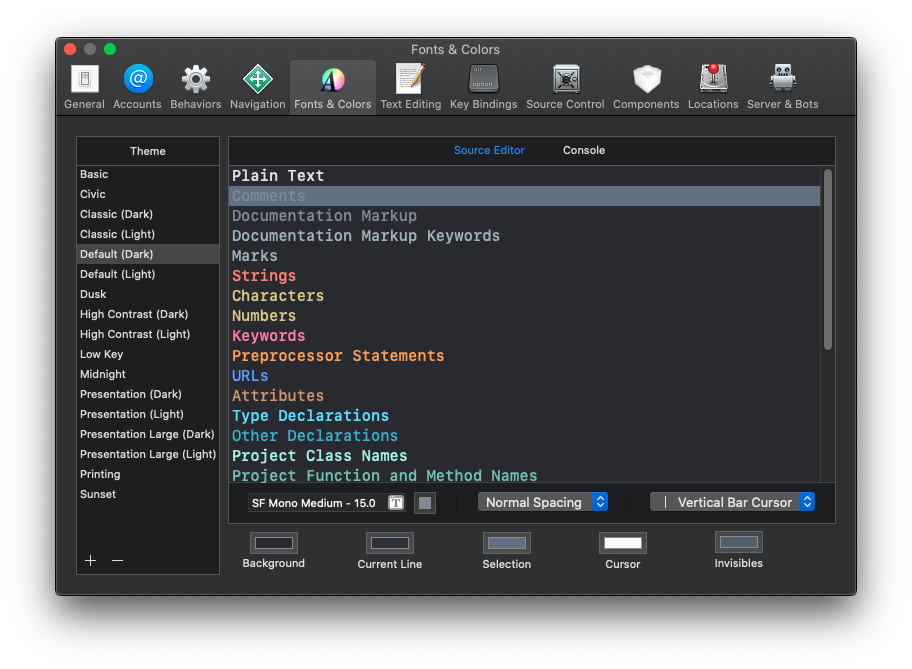Add a new theme with plus button
The height and width of the screenshot is (669, 912).
click(90, 560)
